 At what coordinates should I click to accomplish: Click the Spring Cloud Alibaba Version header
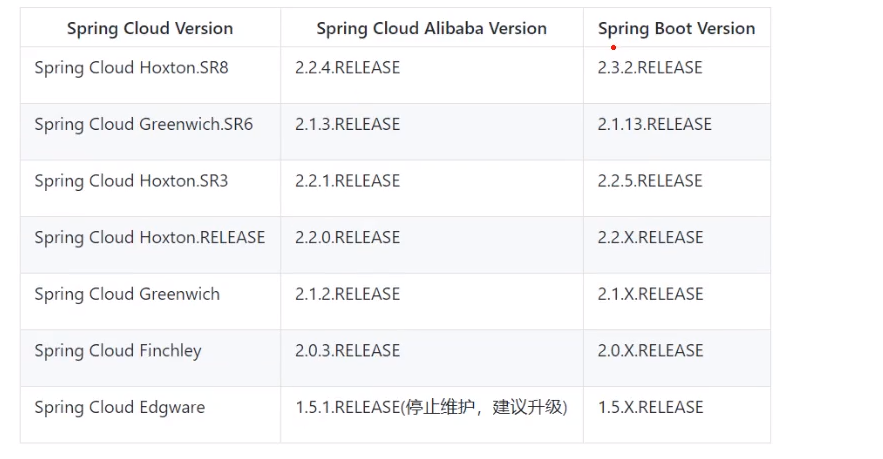[431, 28]
